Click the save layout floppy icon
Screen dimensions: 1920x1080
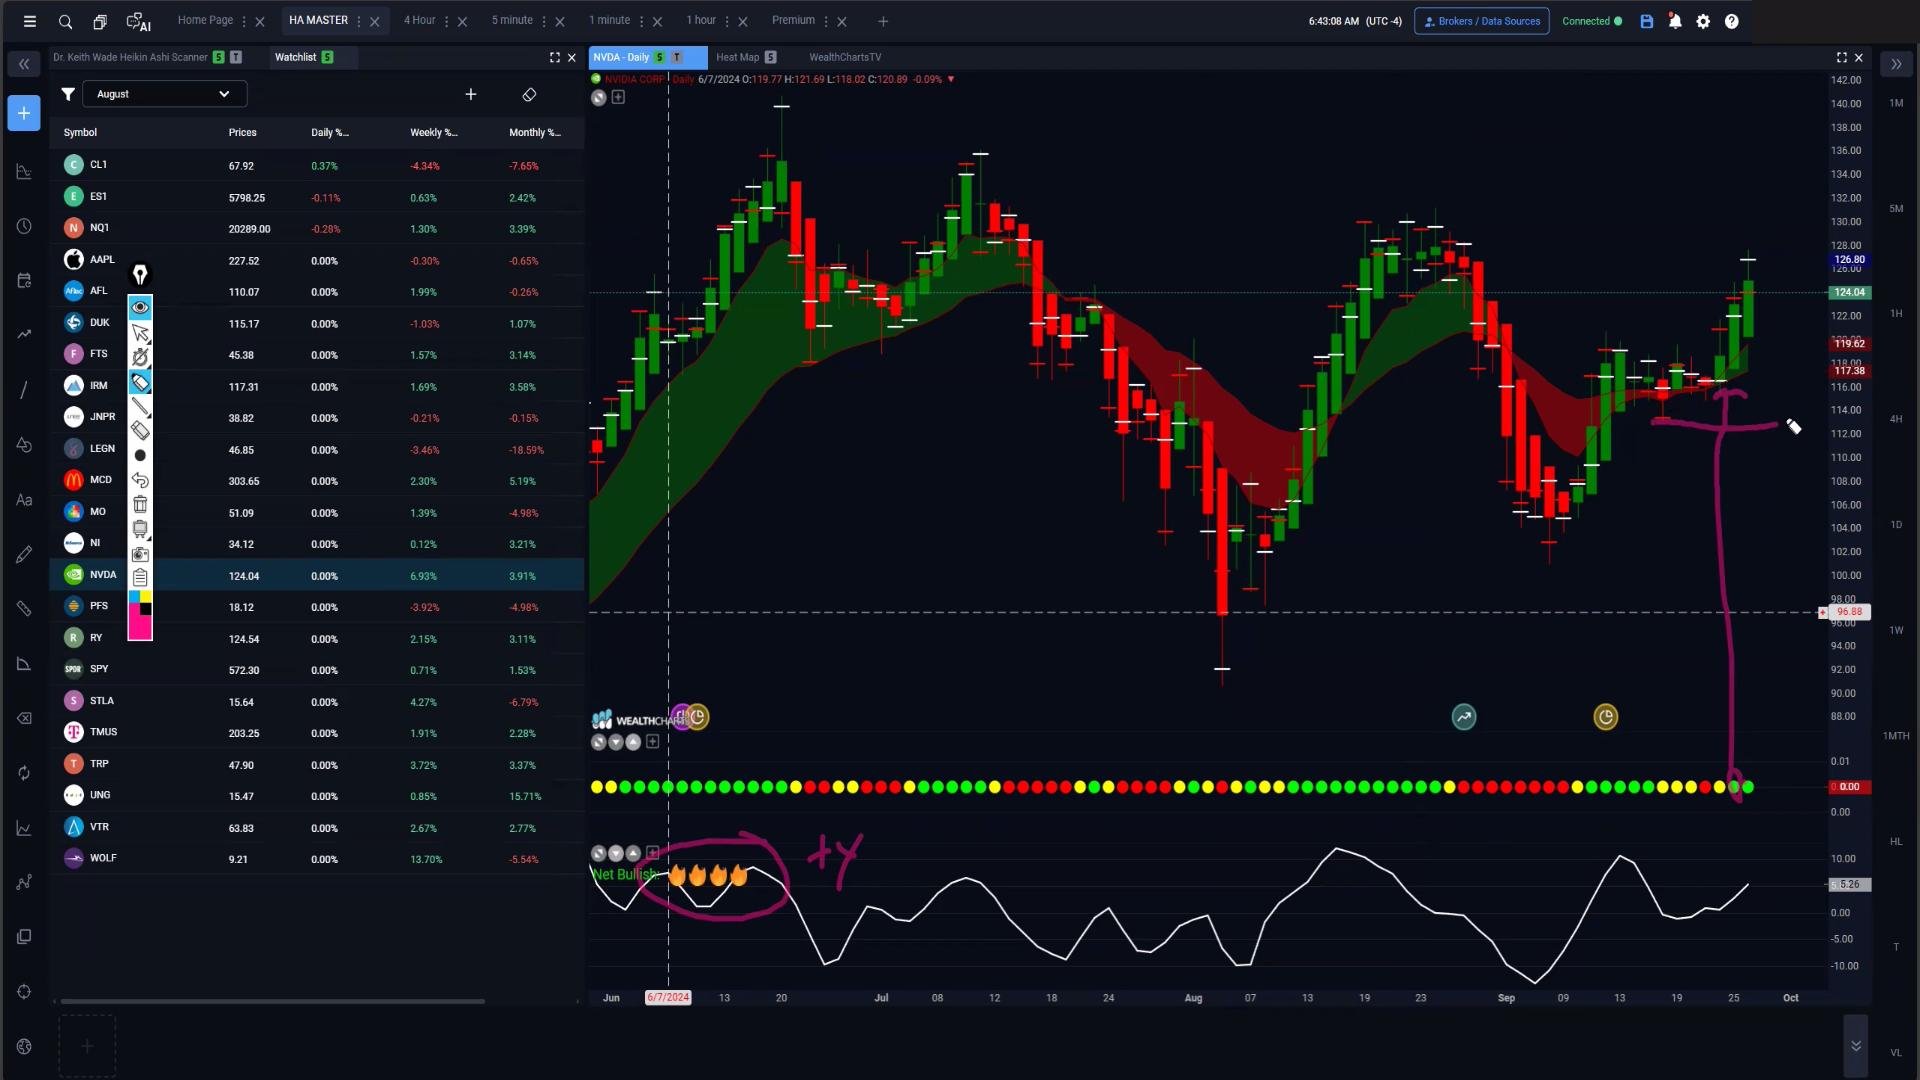point(1647,21)
